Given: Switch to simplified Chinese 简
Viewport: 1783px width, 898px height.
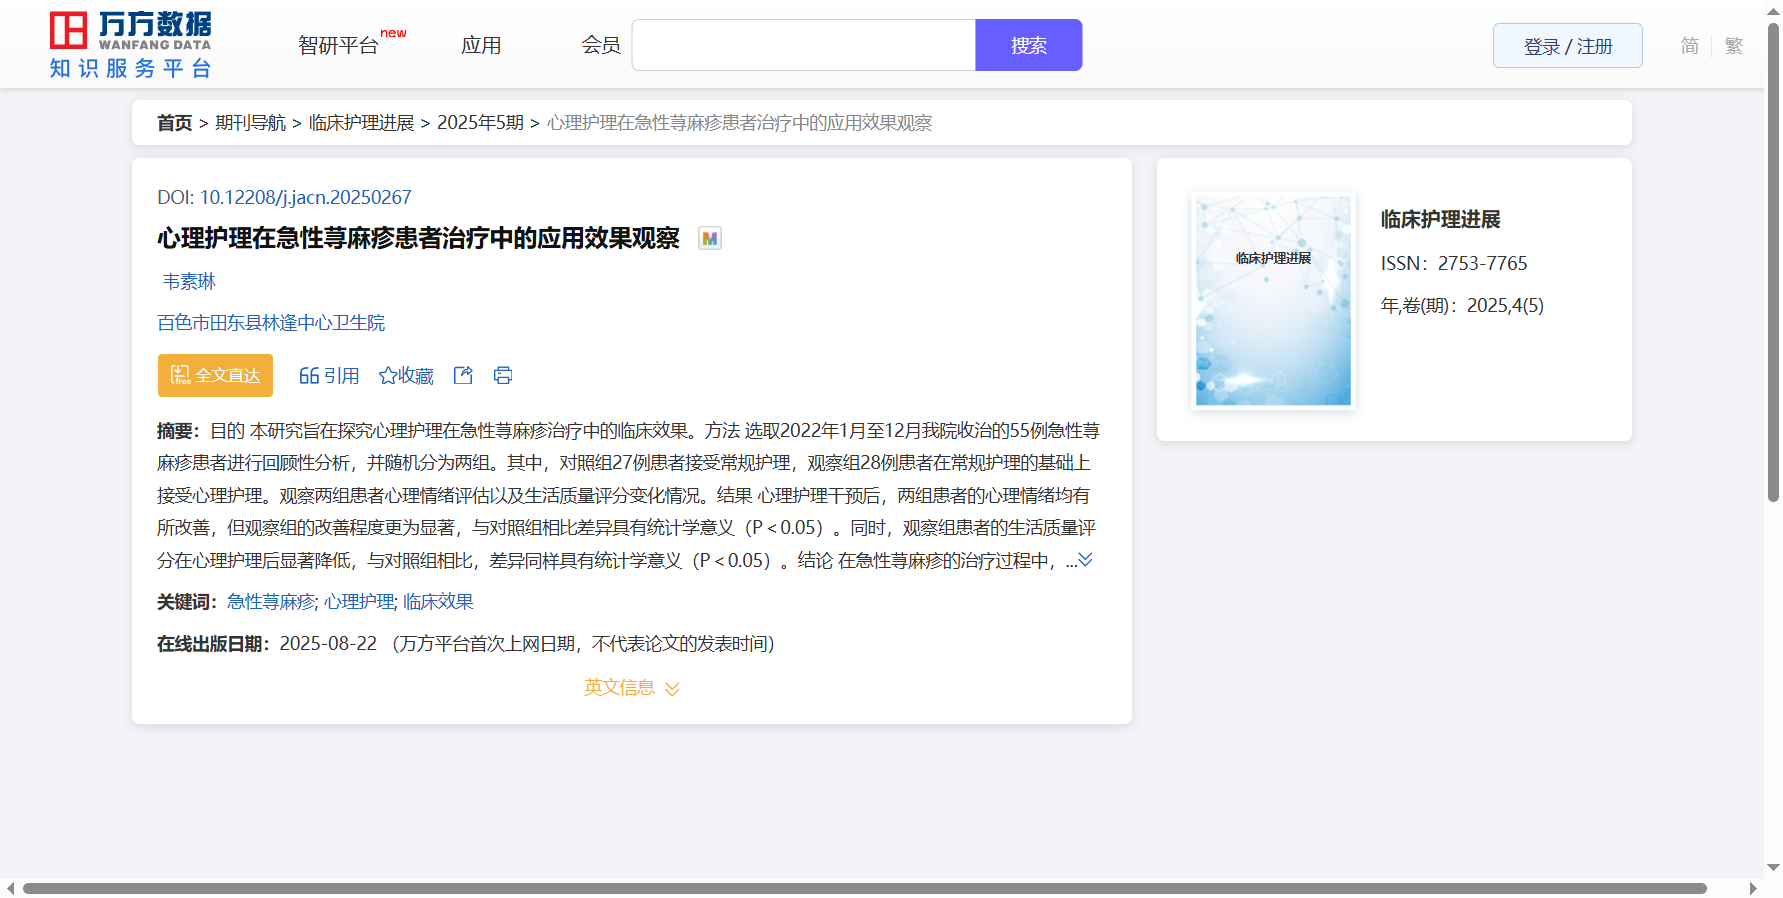Looking at the screenshot, I should [x=1690, y=46].
